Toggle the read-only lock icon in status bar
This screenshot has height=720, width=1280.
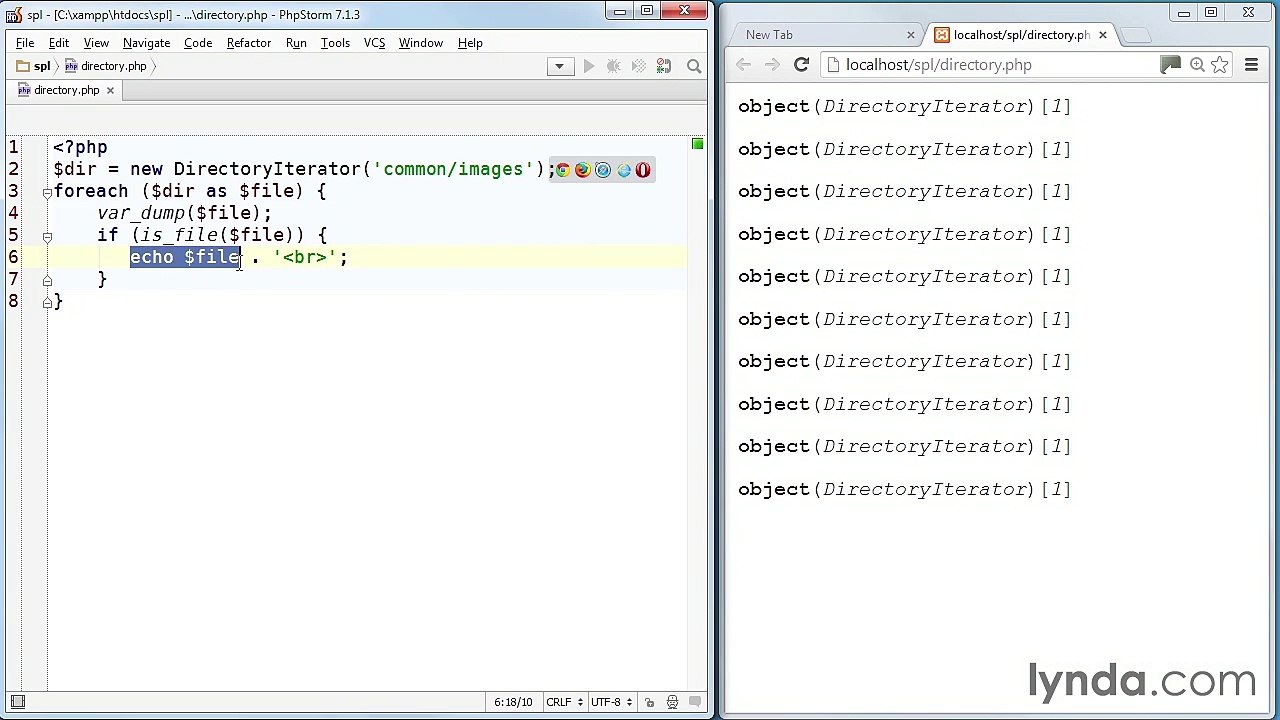pyautogui.click(x=649, y=702)
